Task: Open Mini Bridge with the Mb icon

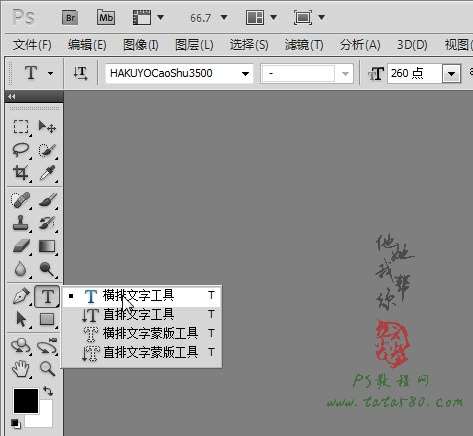Action: pyautogui.click(x=106, y=17)
